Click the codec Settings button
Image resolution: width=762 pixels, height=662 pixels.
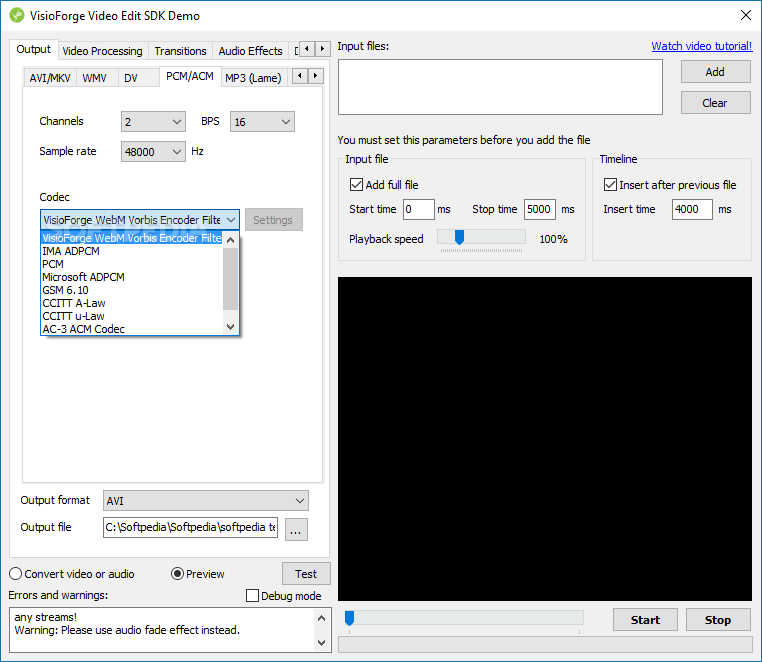click(x=274, y=220)
